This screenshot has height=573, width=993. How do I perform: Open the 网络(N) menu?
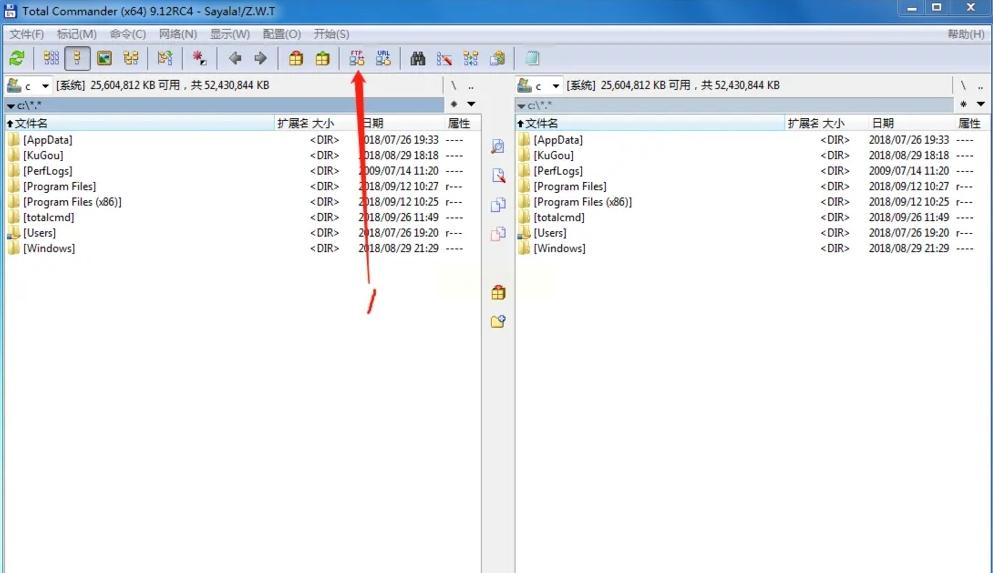(x=178, y=34)
